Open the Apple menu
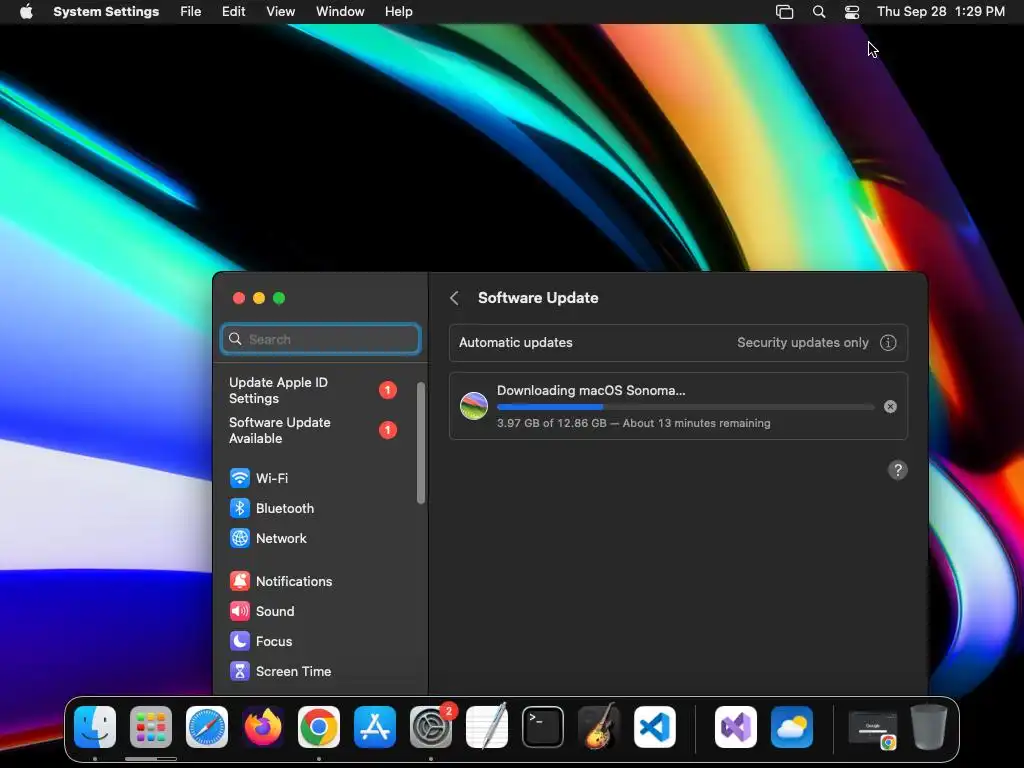This screenshot has height=768, width=1024. pos(26,12)
